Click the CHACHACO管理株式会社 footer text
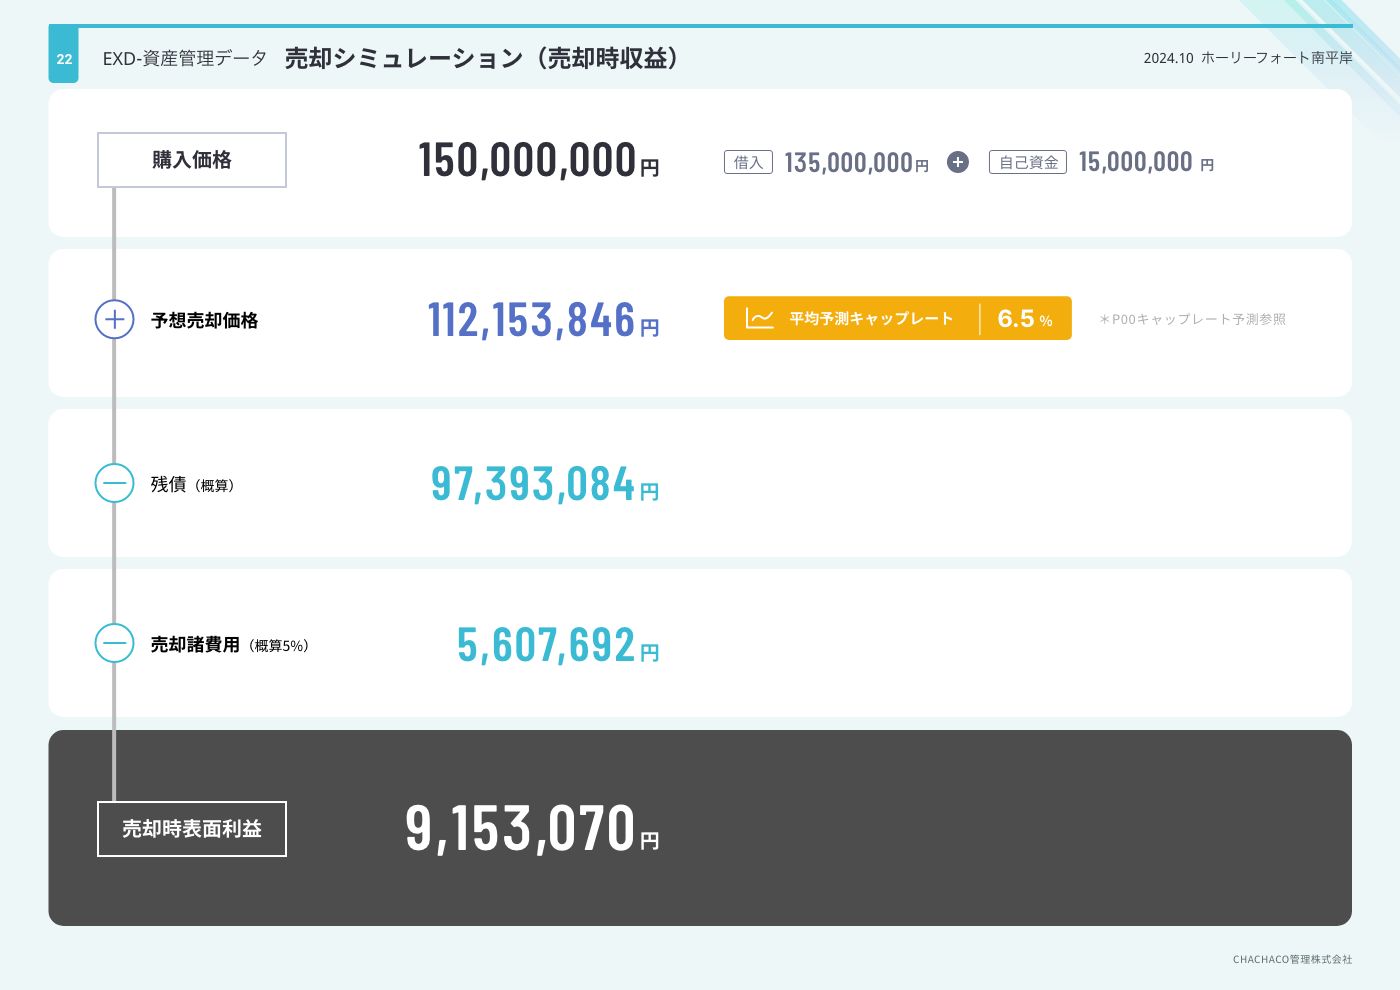The width and height of the screenshot is (1400, 990). [x=1292, y=959]
